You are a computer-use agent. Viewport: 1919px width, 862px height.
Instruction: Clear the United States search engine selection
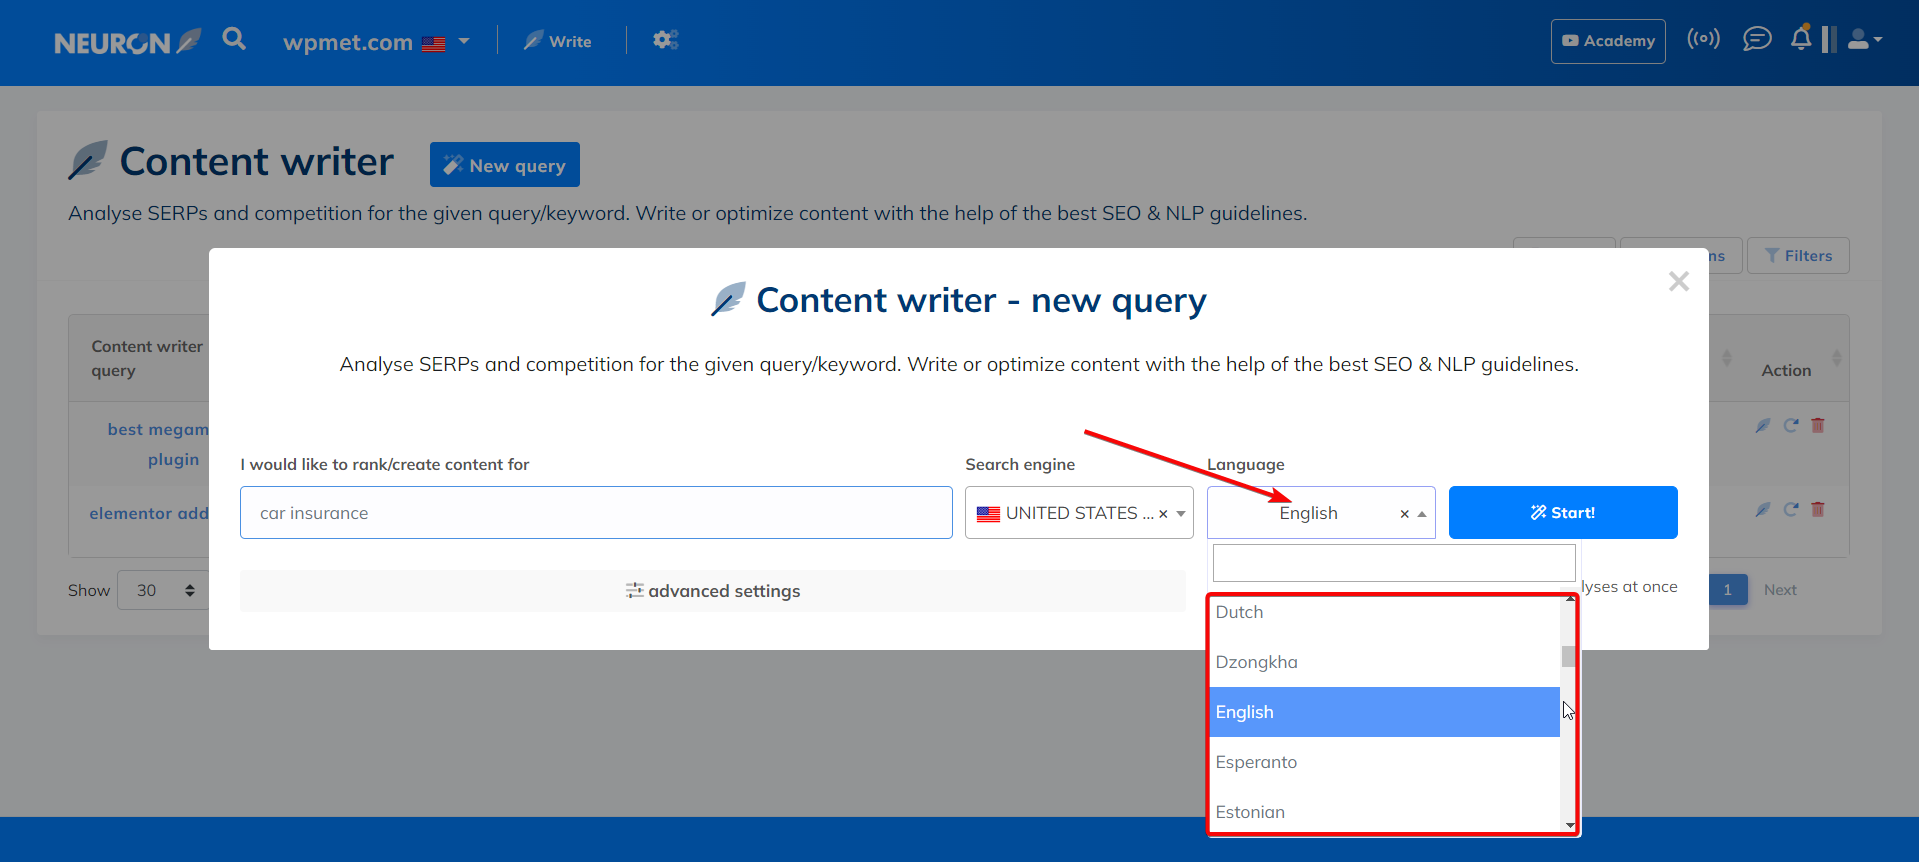point(1163,514)
